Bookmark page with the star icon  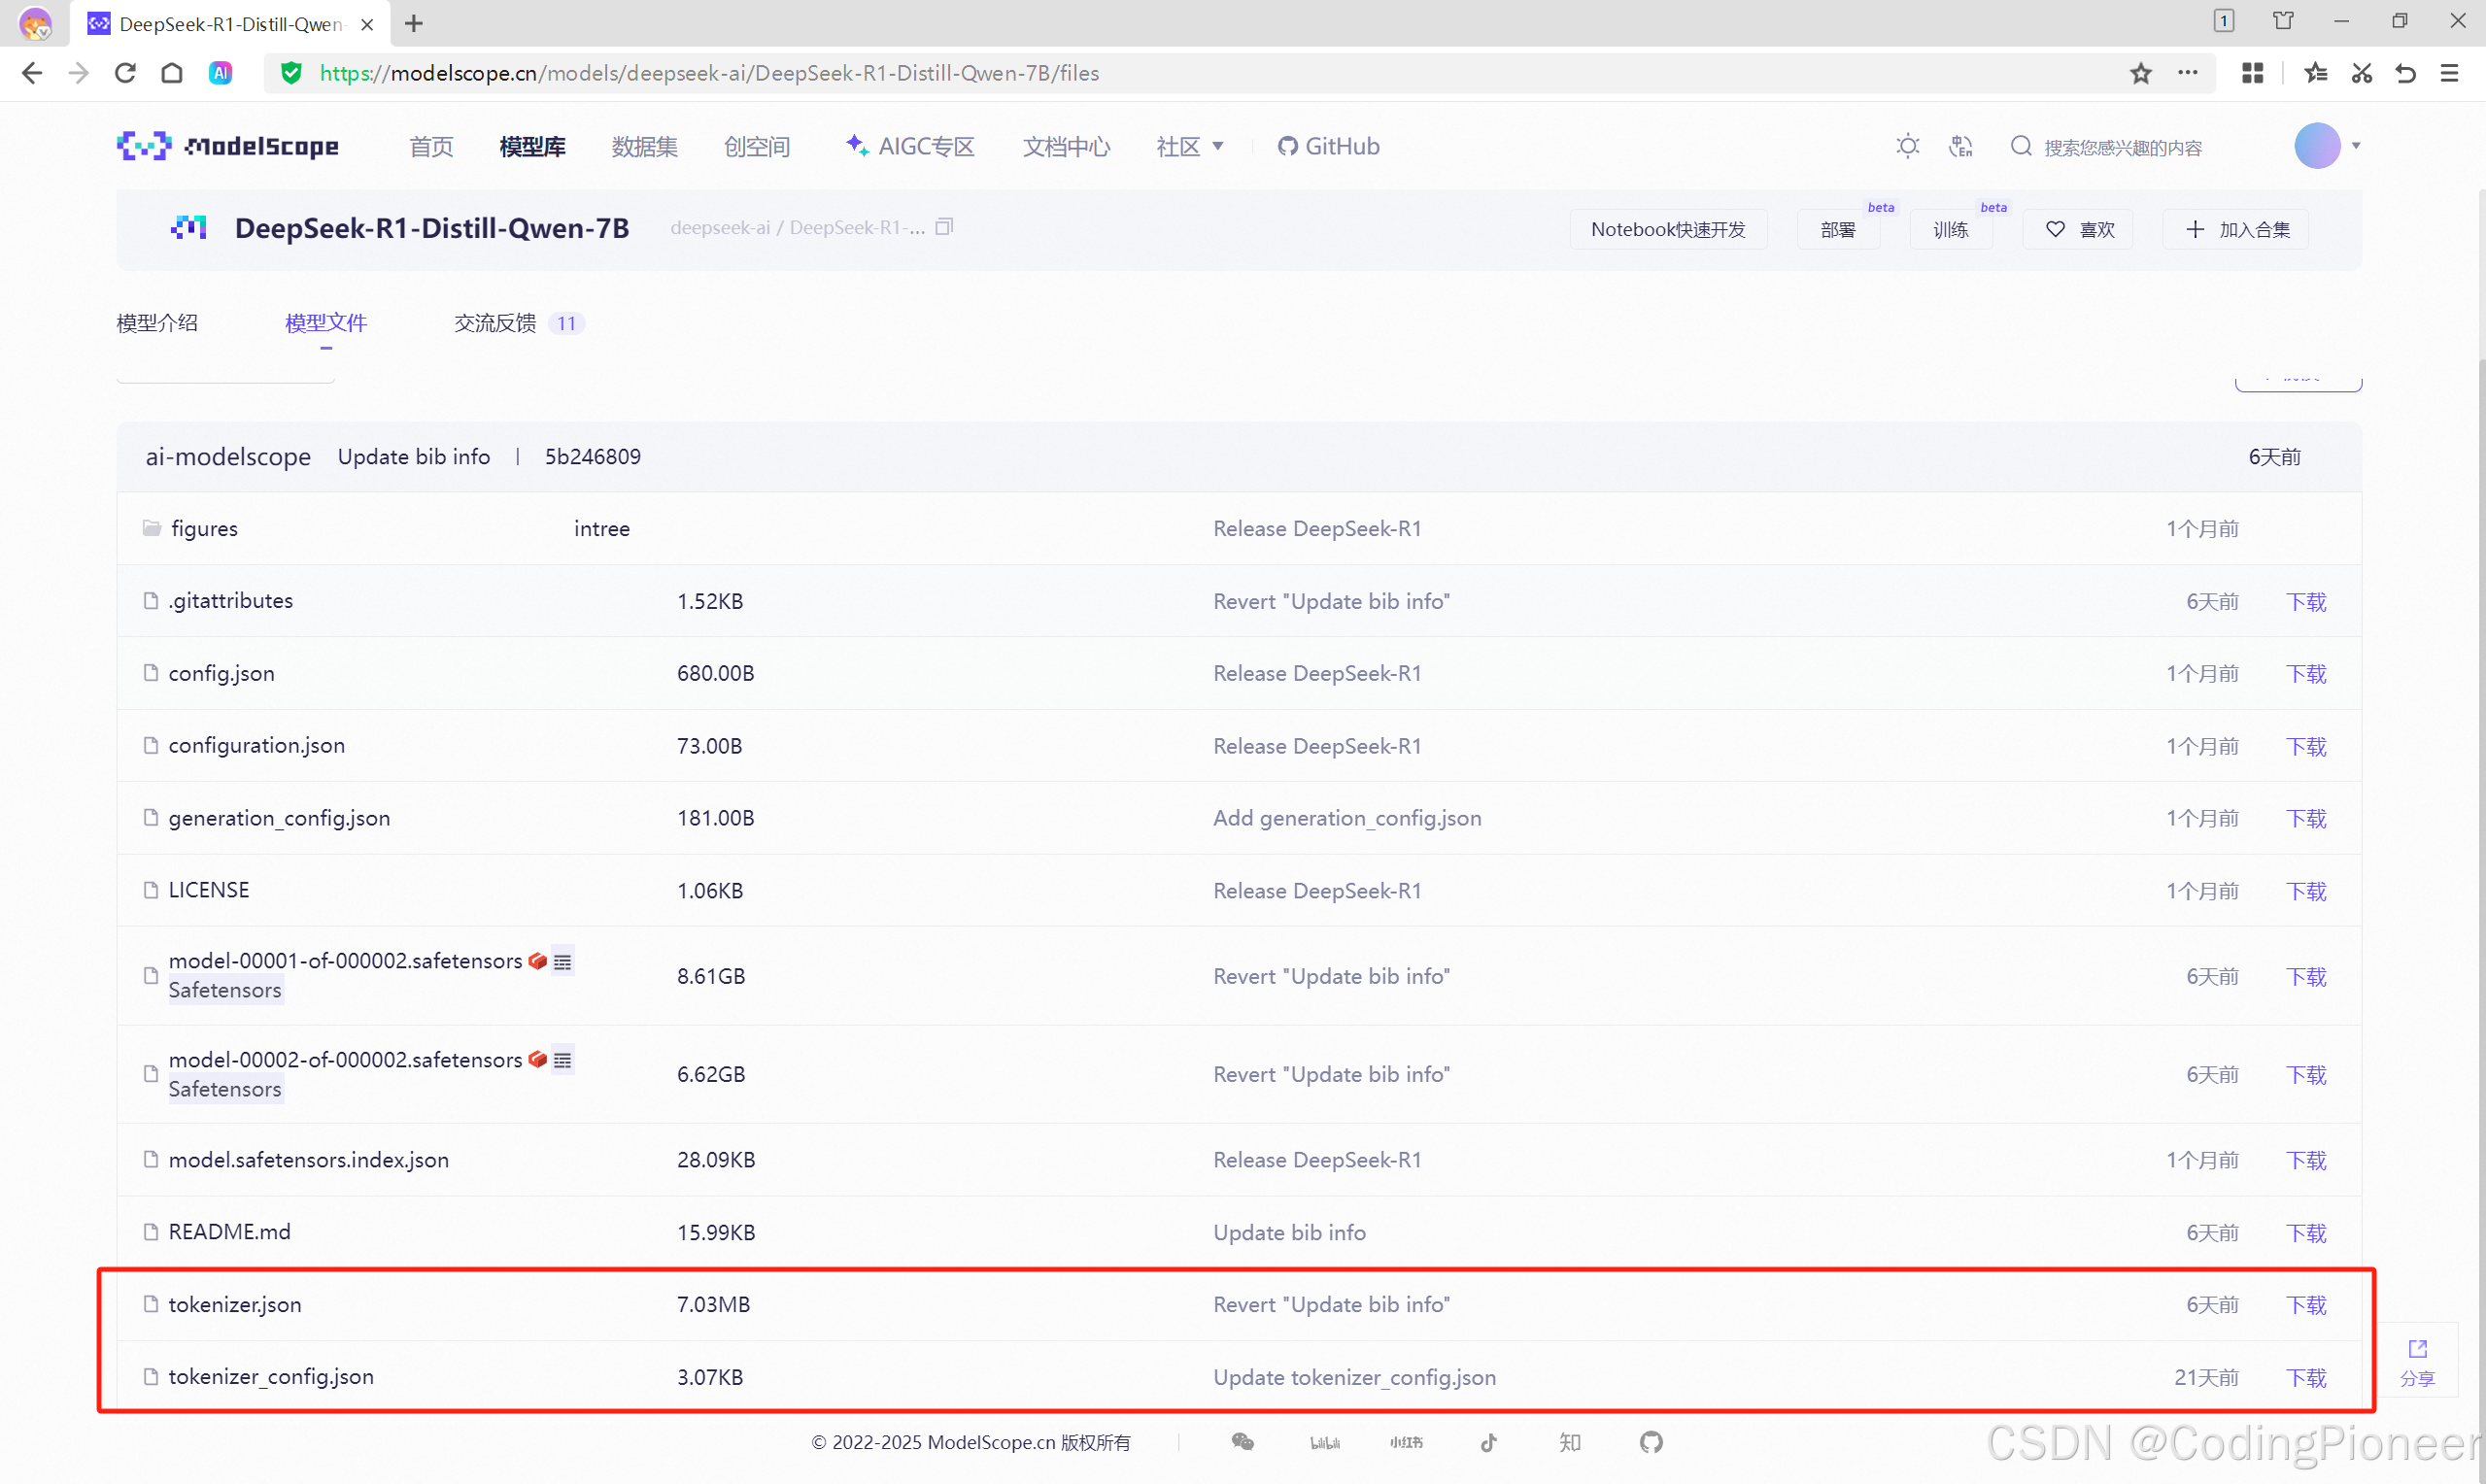(2140, 73)
